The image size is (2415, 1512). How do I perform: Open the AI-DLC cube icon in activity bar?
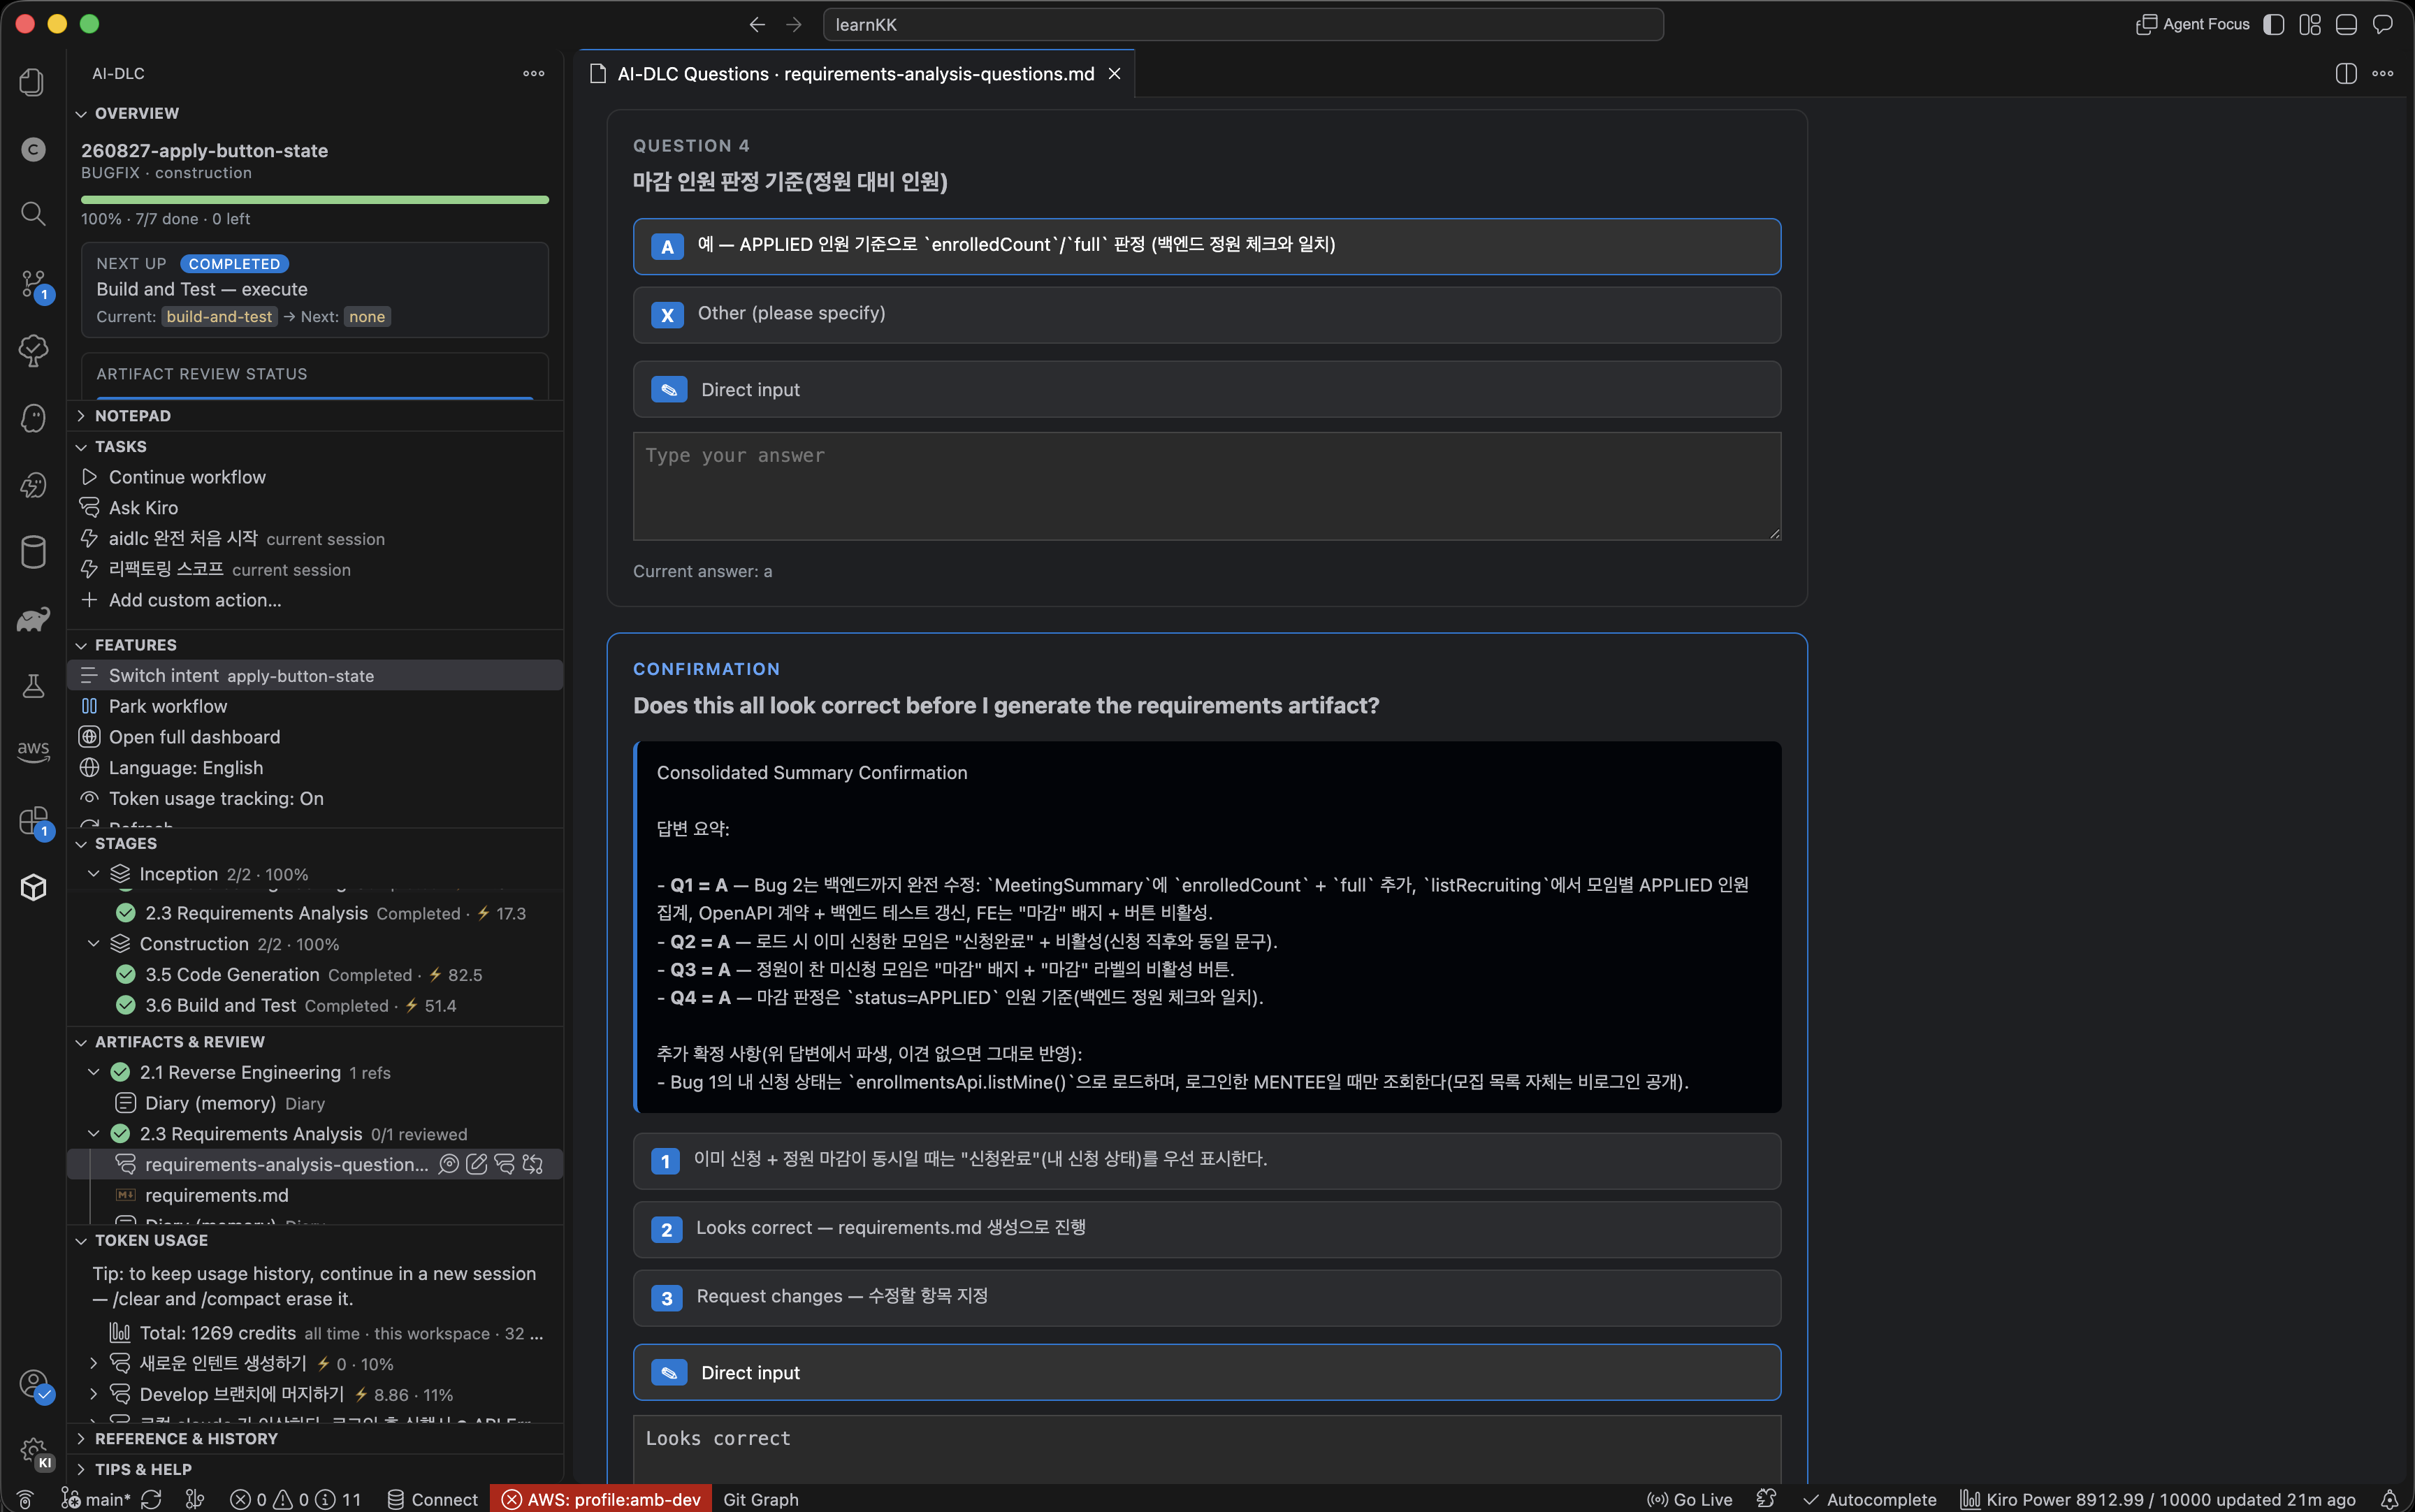click(32, 887)
